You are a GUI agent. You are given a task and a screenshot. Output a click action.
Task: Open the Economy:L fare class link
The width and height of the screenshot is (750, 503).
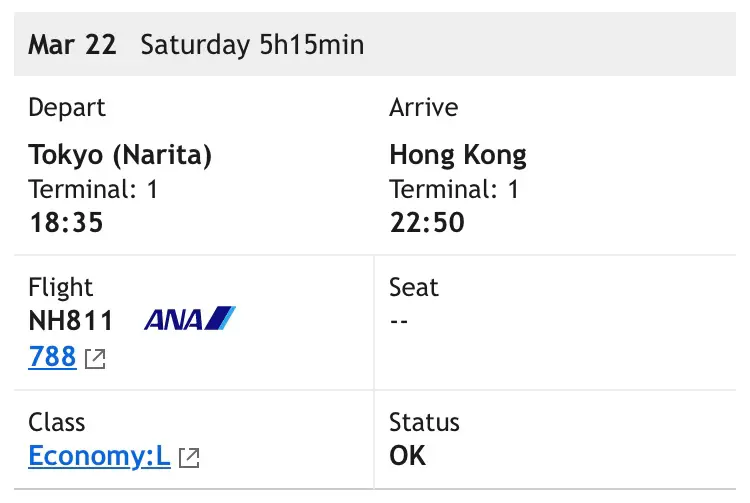(x=99, y=456)
